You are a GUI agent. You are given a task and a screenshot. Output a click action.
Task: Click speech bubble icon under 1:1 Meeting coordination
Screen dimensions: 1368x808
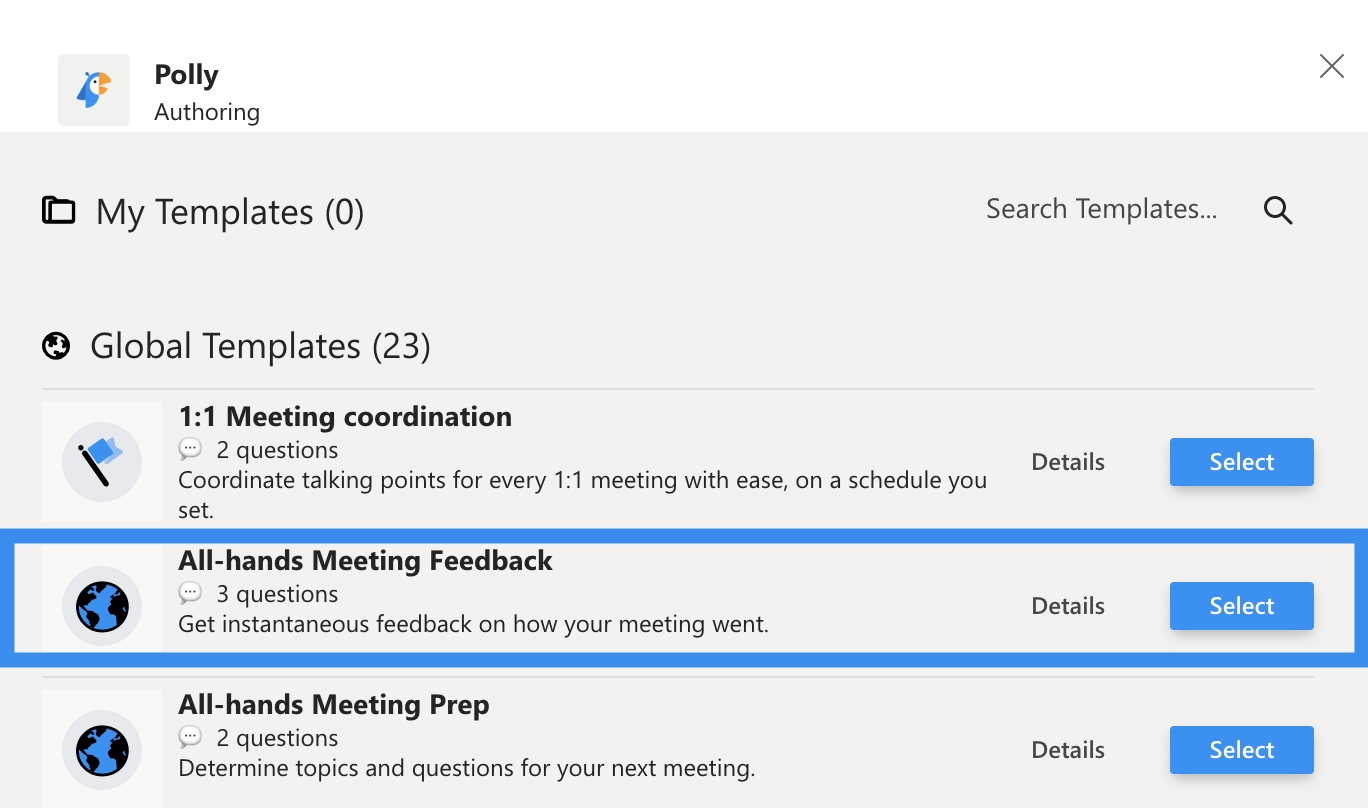[x=190, y=450]
